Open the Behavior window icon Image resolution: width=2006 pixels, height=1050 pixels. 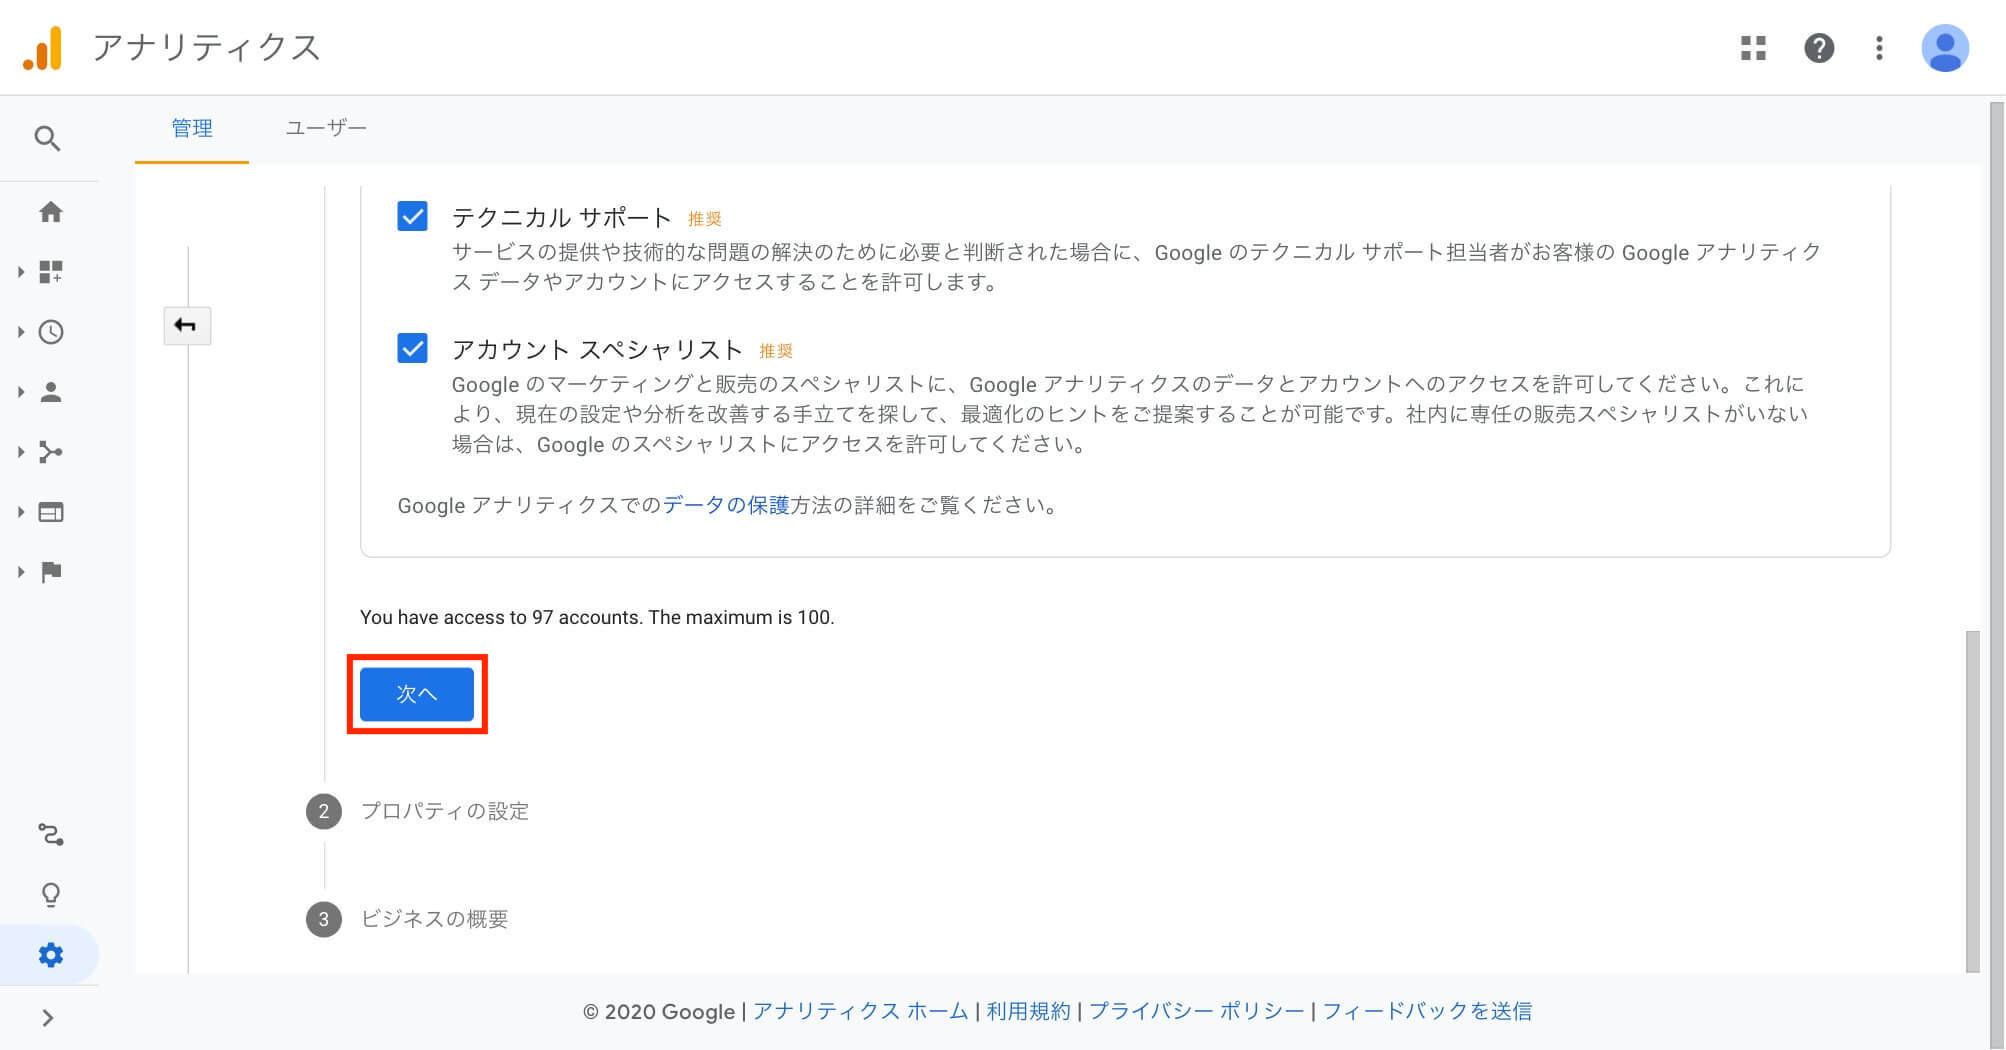(51, 512)
